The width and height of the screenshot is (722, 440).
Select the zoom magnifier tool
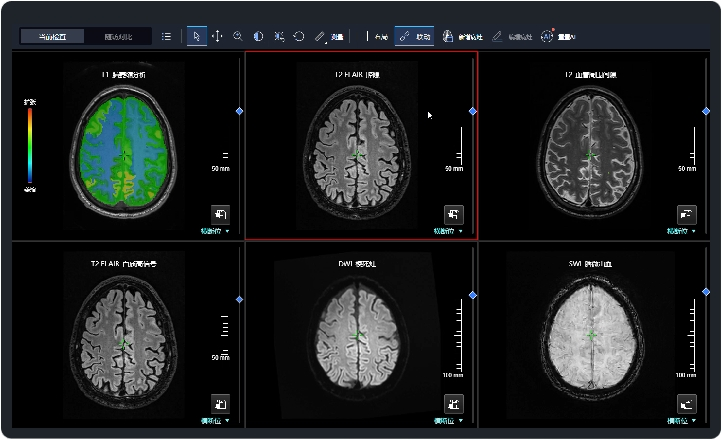coord(238,36)
